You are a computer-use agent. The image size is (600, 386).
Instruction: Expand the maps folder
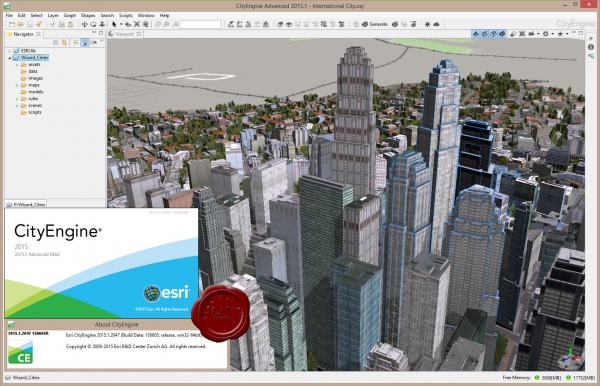point(17,85)
